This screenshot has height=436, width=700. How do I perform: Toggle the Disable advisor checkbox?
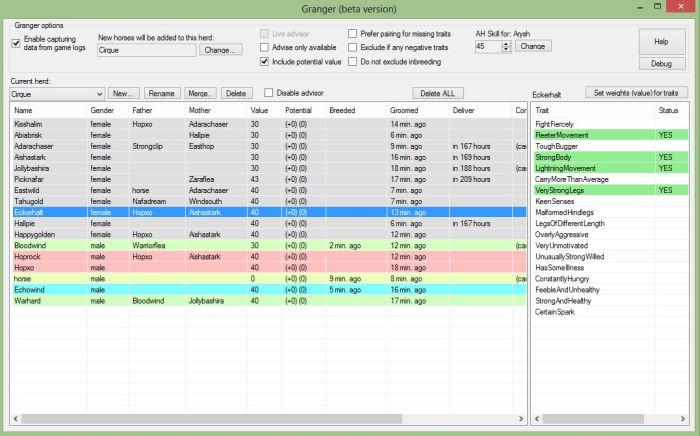point(267,93)
